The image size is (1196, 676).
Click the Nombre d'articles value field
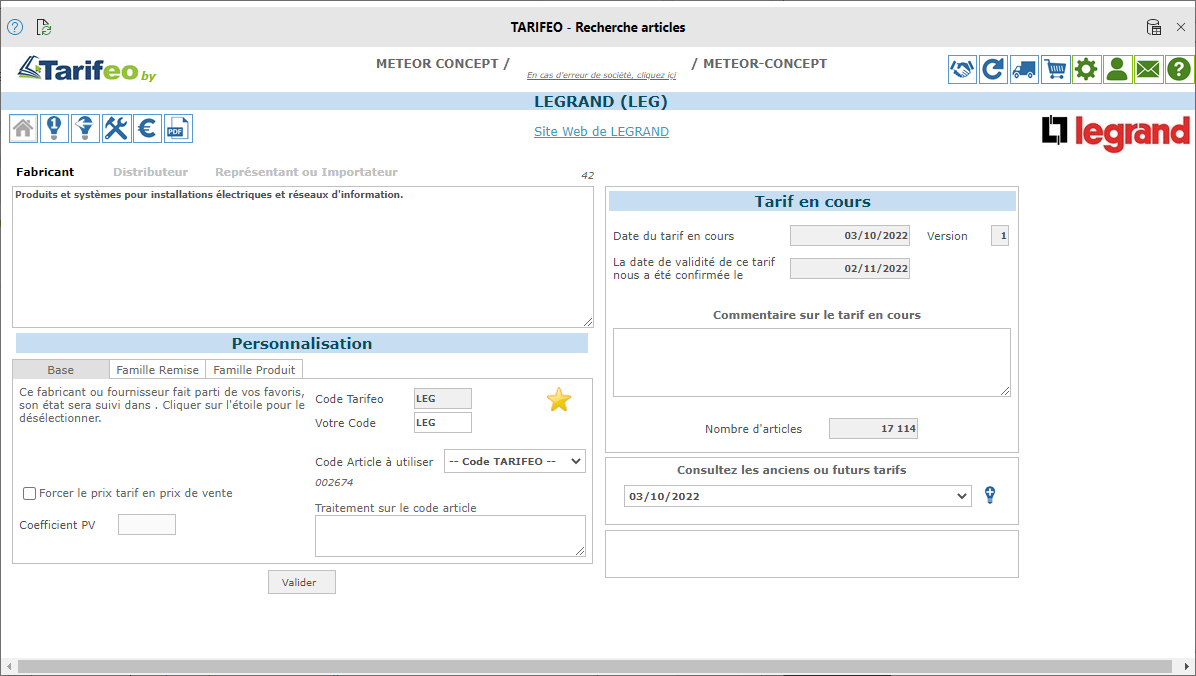coord(873,429)
